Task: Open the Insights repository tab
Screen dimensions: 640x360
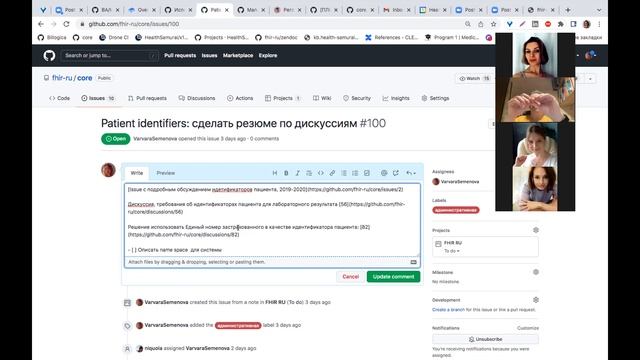Action: [396, 98]
